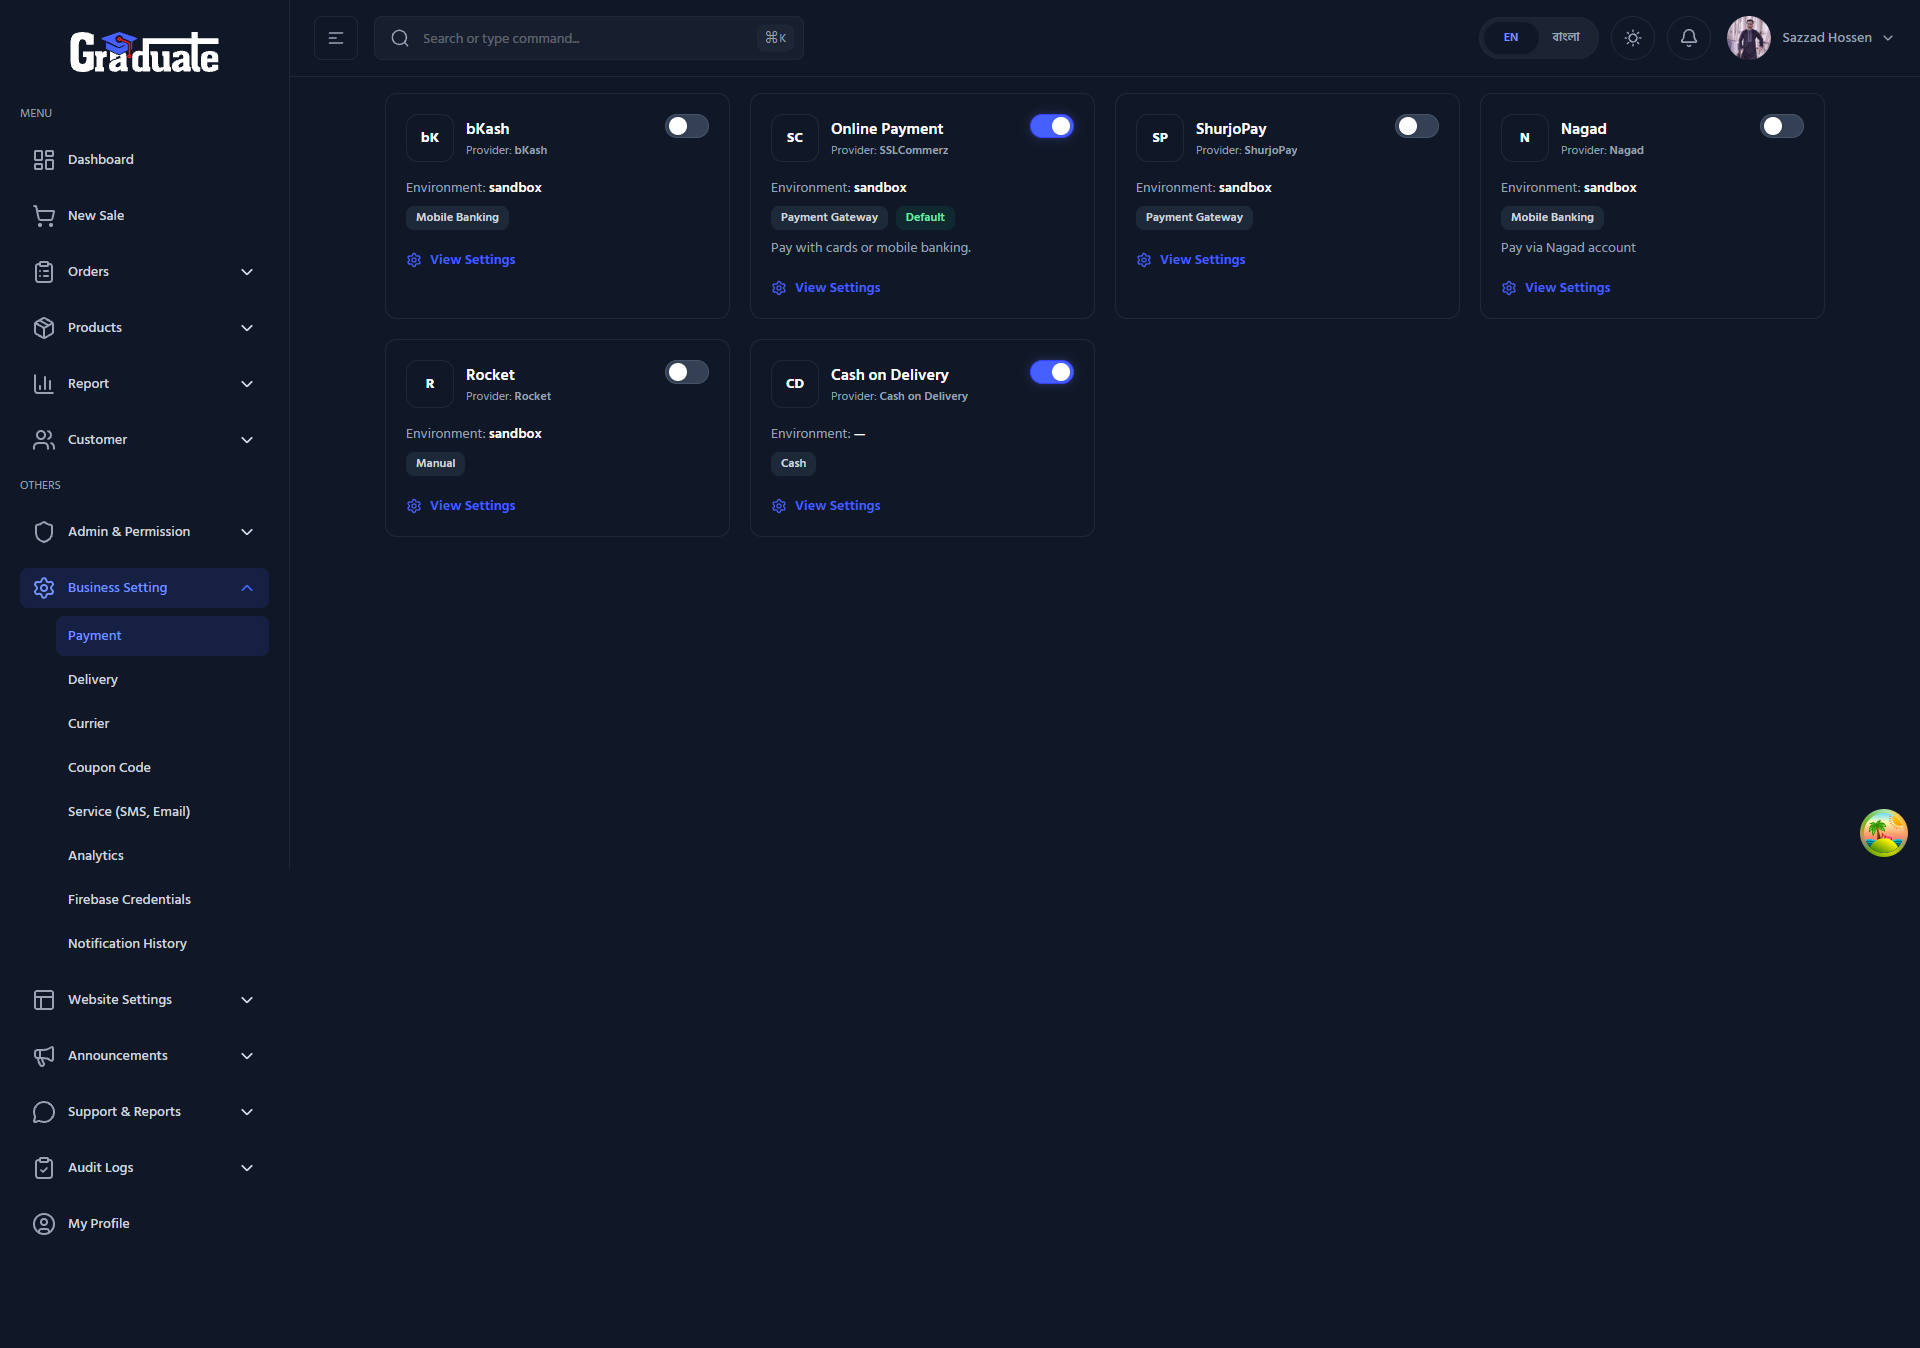Focus the search or type command field
The width and height of the screenshot is (1920, 1348).
coord(589,38)
